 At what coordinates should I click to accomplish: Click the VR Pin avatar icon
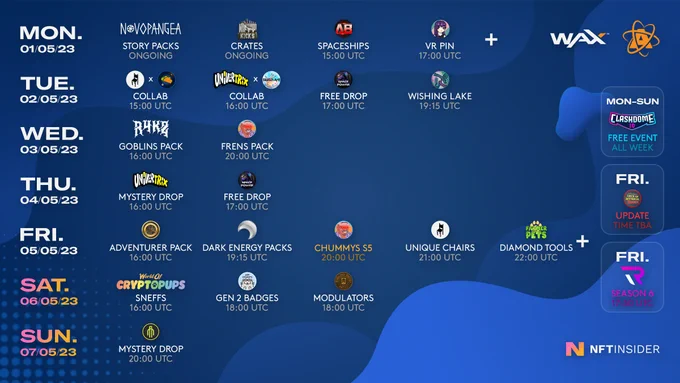click(x=440, y=29)
